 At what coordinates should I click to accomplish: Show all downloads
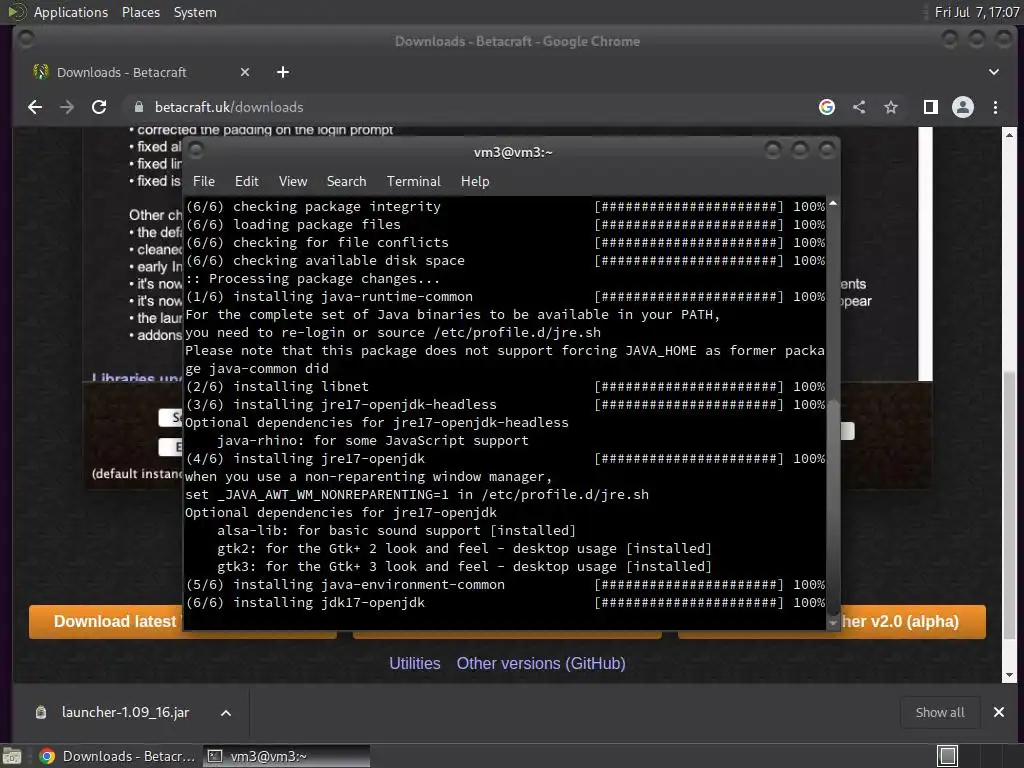[940, 712]
